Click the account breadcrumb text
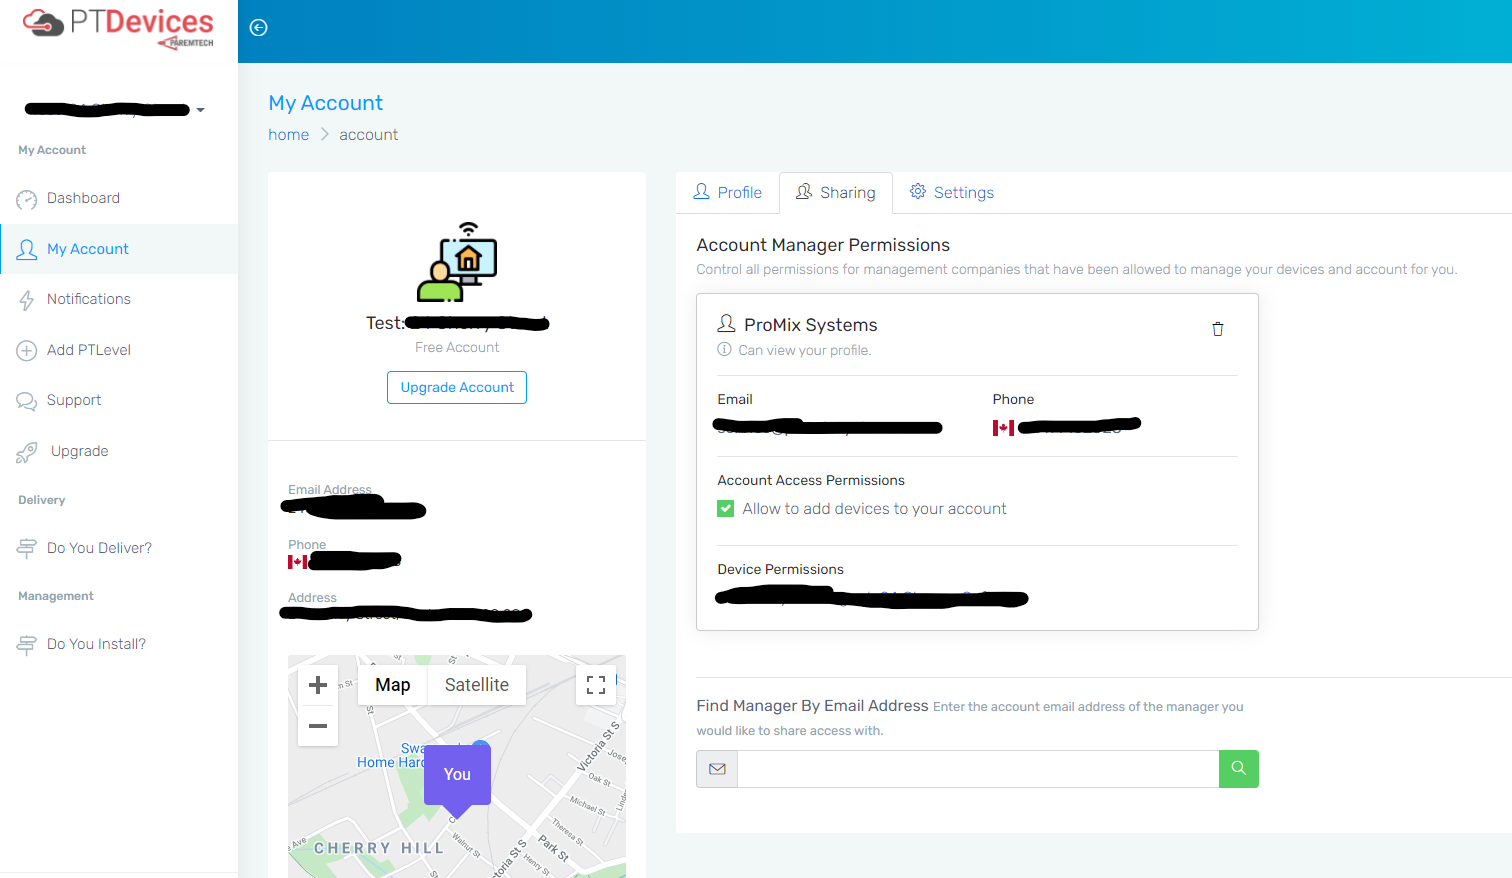Viewport: 1512px width, 878px height. (x=368, y=135)
